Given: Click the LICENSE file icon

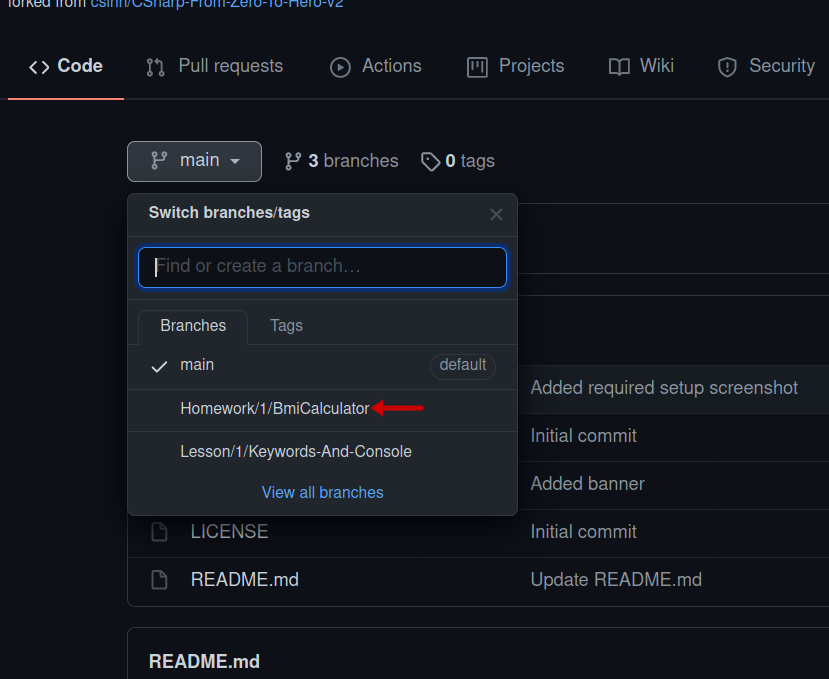Looking at the screenshot, I should [x=159, y=532].
